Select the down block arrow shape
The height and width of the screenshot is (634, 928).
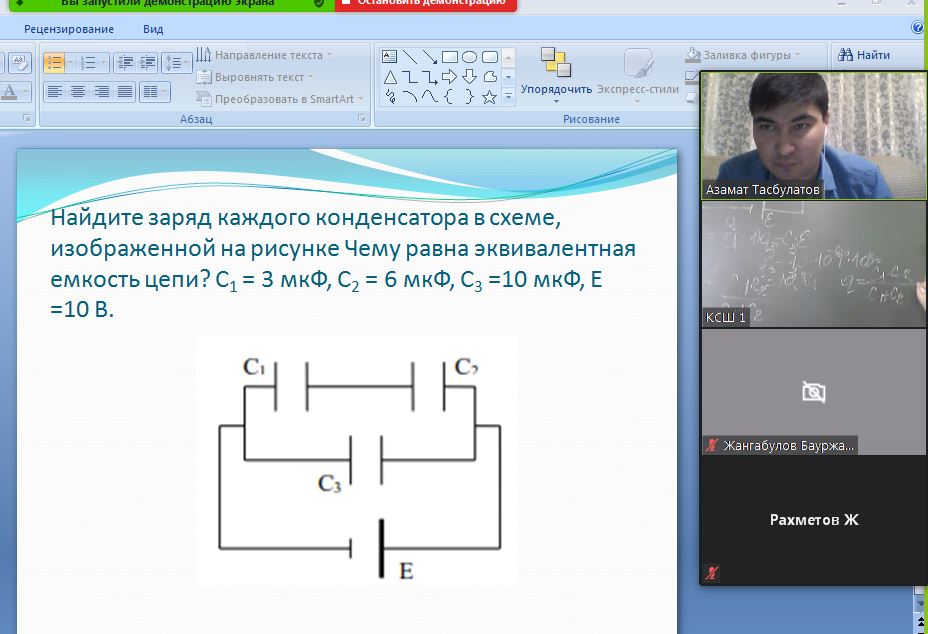point(469,77)
